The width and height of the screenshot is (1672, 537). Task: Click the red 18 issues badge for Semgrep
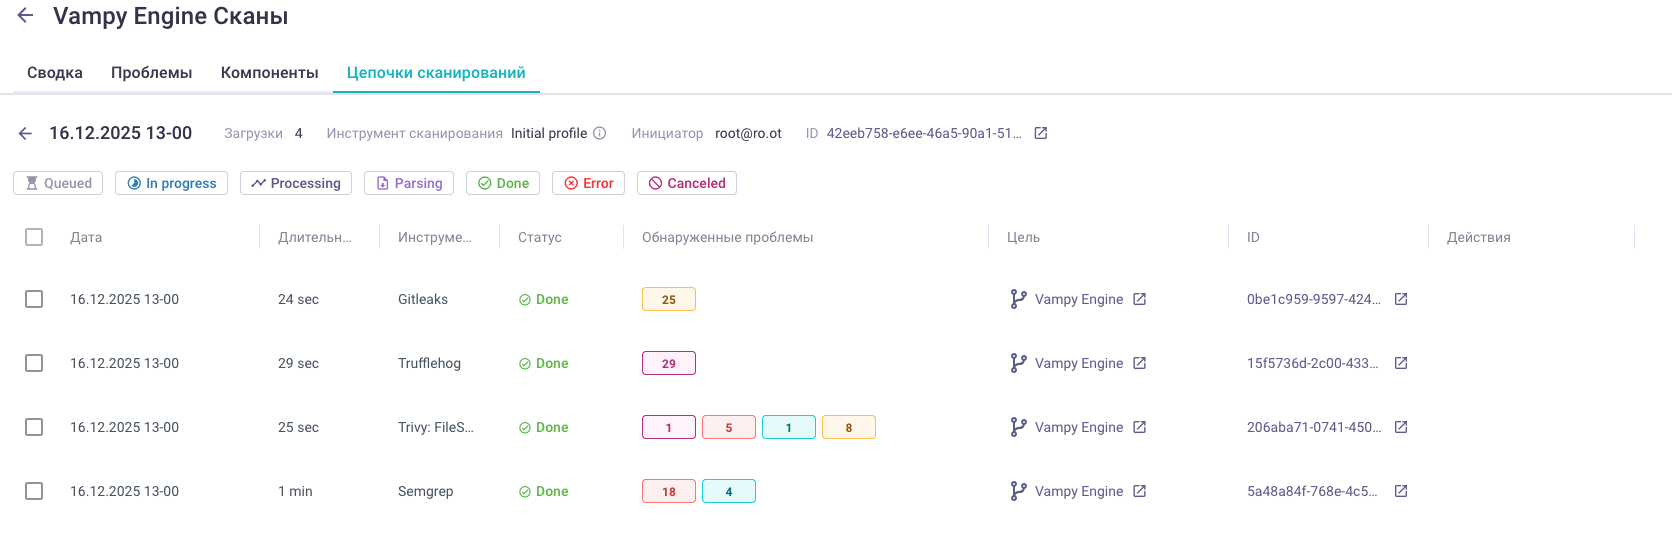[x=668, y=491]
